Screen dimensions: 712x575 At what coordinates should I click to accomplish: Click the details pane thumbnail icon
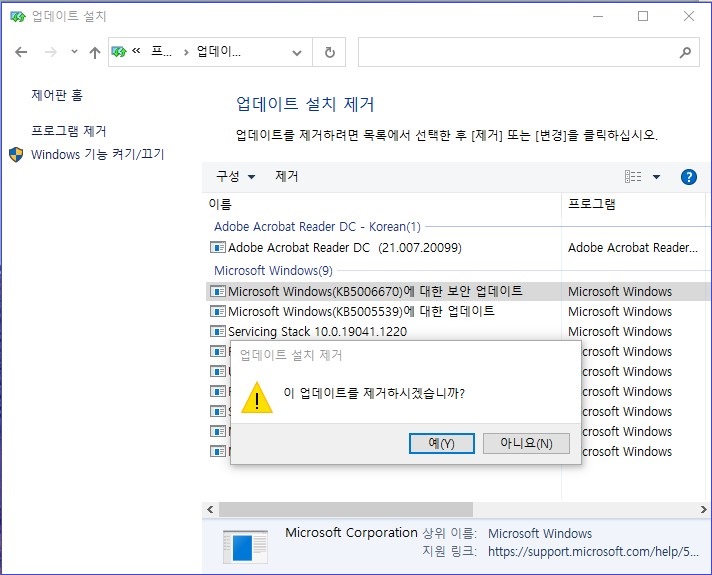[246, 547]
